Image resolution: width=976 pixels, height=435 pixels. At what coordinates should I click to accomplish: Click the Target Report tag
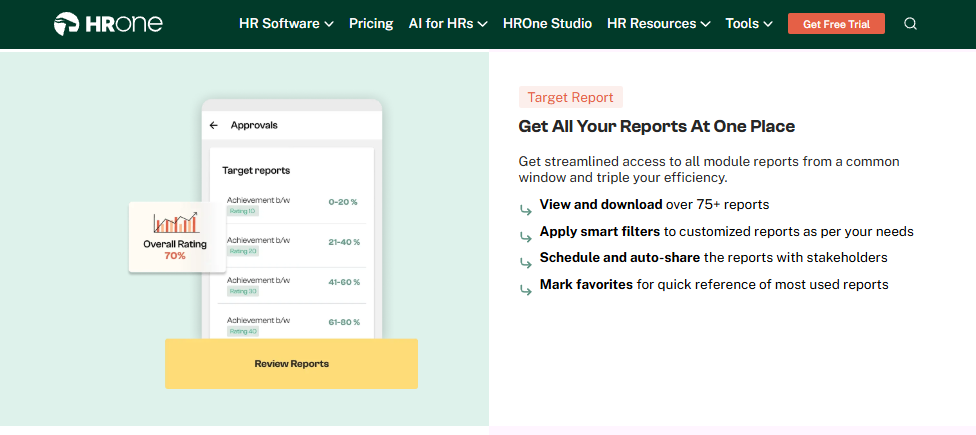(x=571, y=97)
